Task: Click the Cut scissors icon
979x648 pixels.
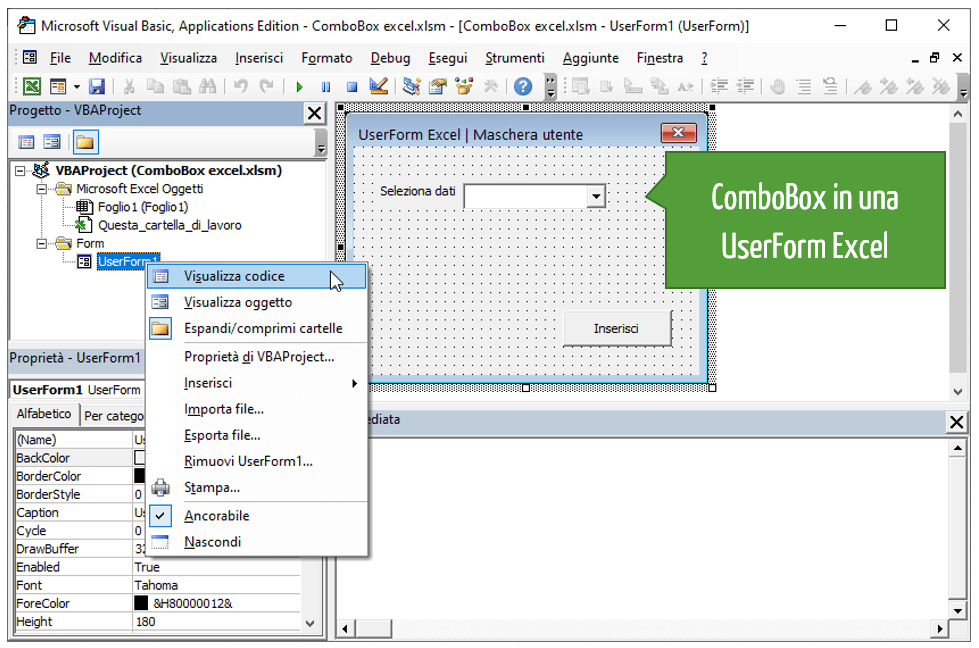Action: (x=129, y=86)
